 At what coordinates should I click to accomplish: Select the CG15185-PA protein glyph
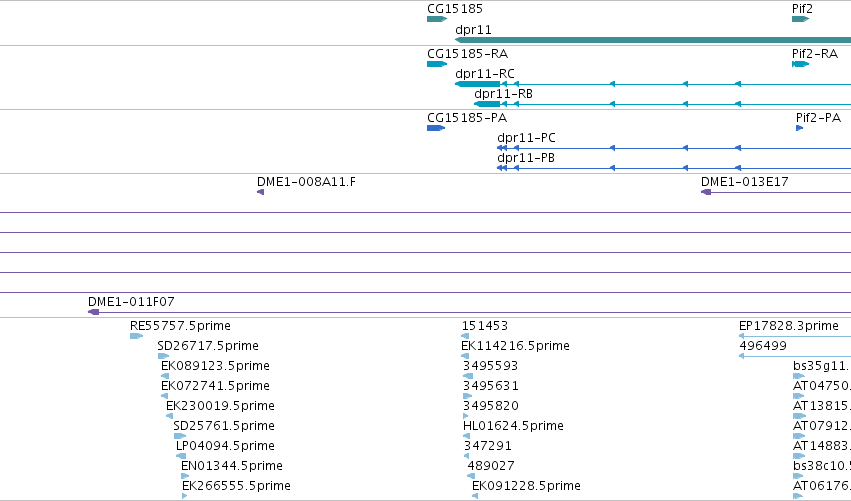pyautogui.click(x=436, y=128)
